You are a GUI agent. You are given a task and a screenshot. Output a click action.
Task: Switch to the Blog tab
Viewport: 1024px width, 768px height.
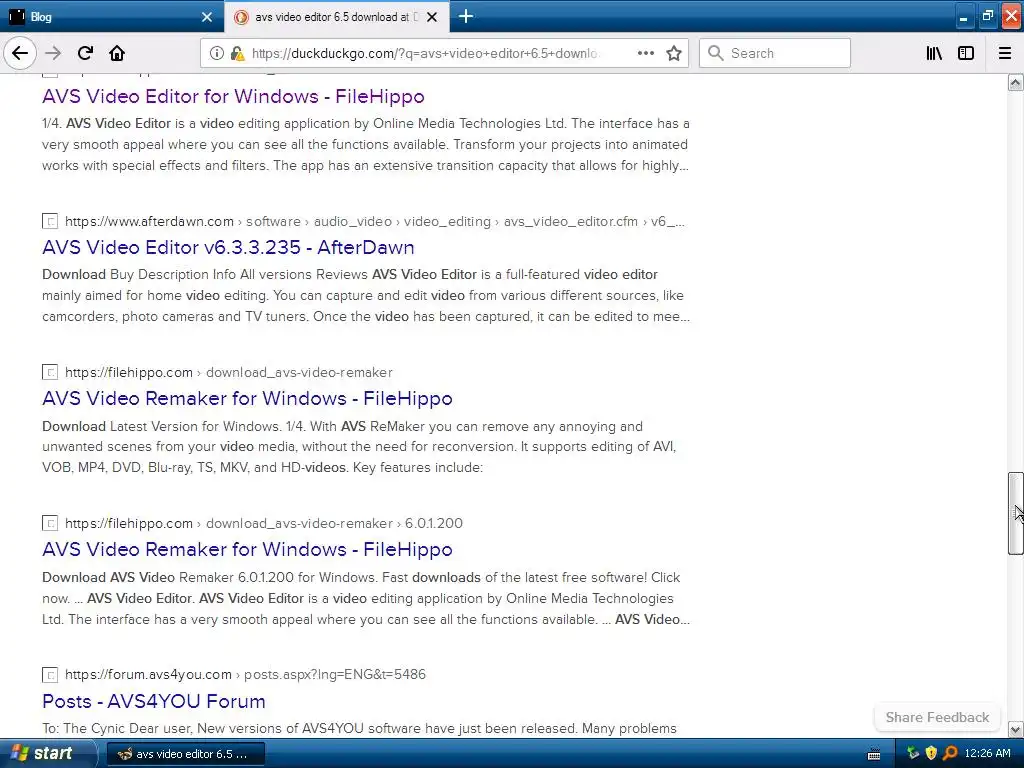pos(112,17)
